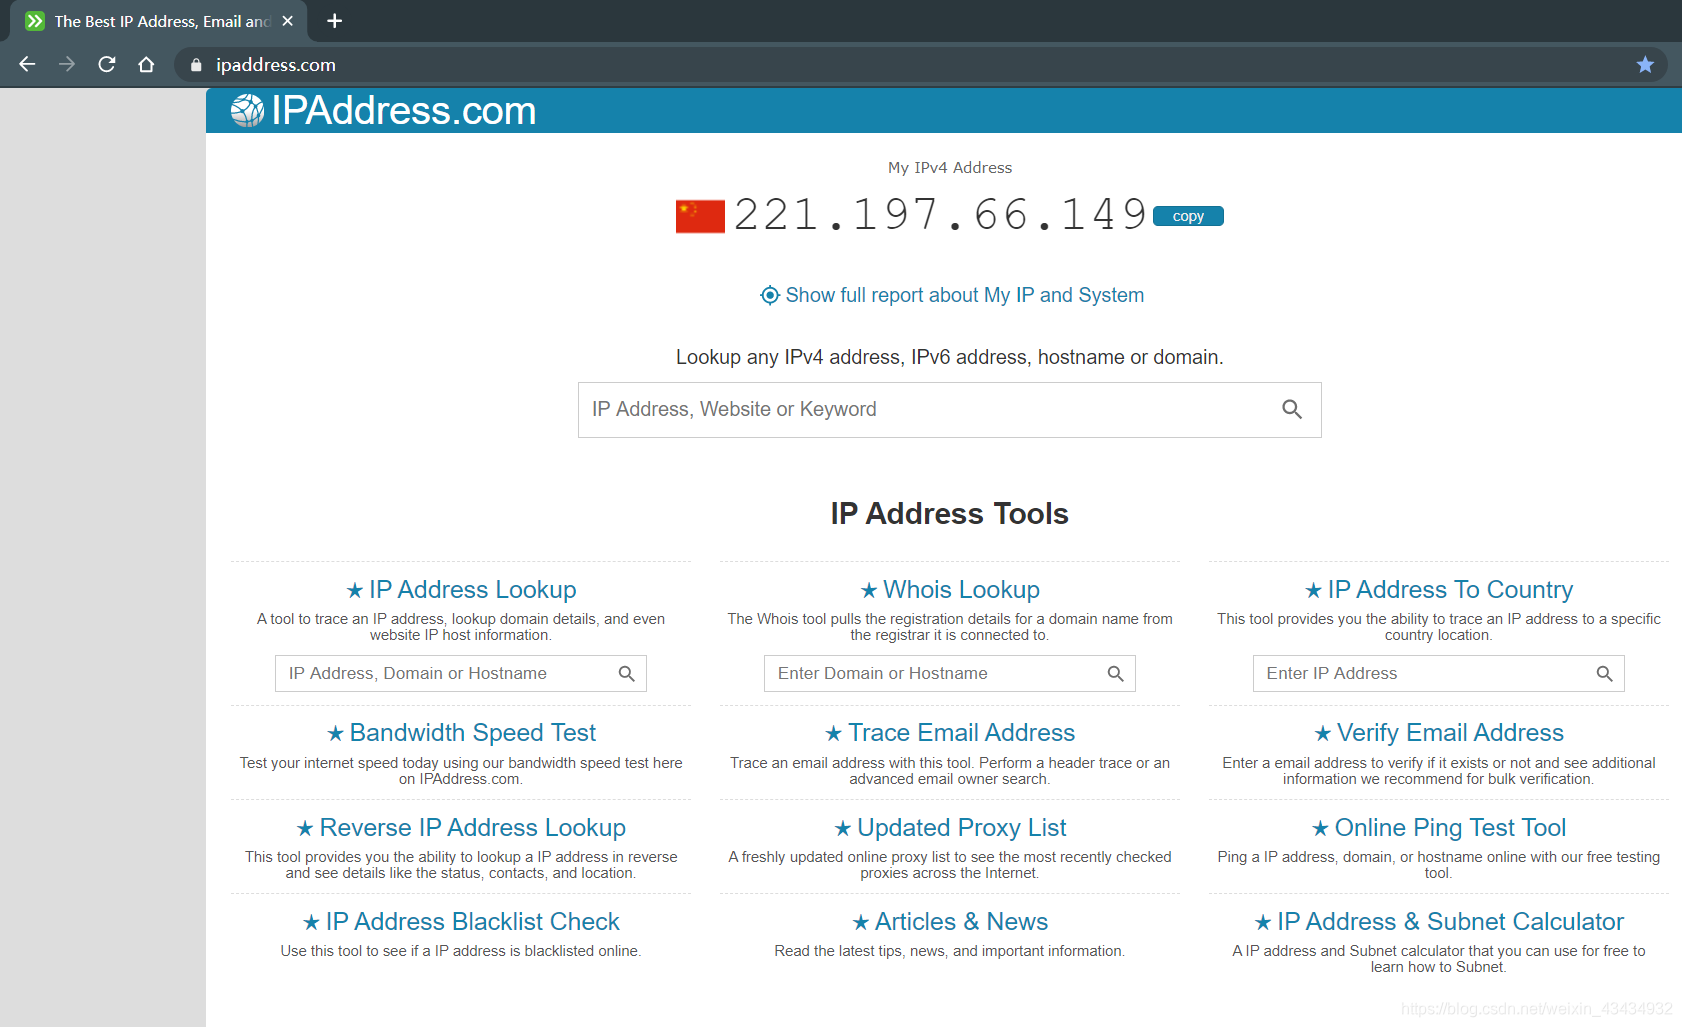Click the padlock site security icon
Screen dimensions: 1682x1027
pos(196,65)
